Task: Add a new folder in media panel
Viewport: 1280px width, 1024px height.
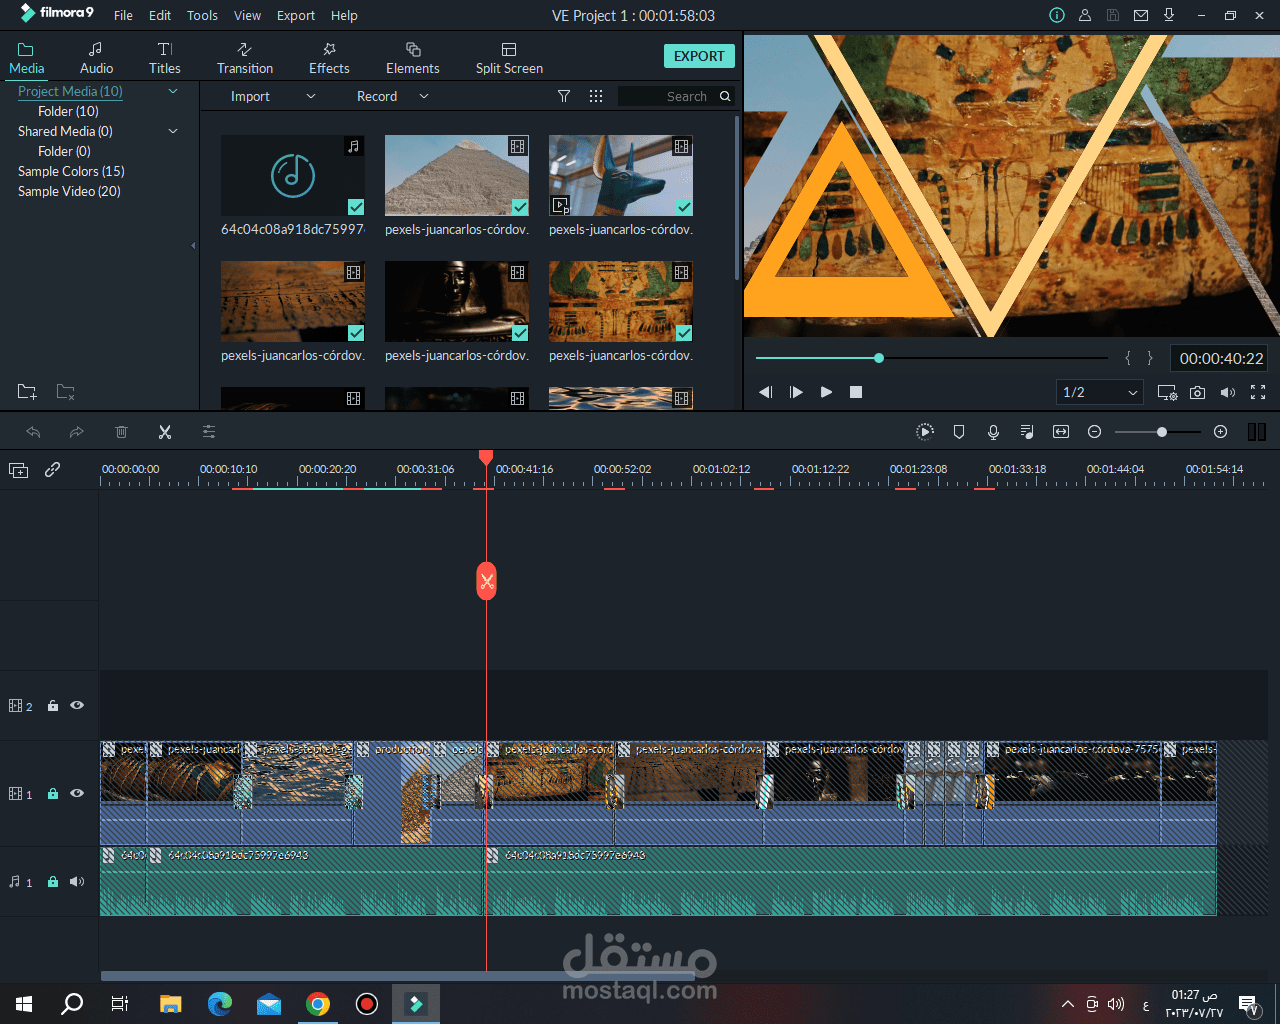Action: pos(27,392)
